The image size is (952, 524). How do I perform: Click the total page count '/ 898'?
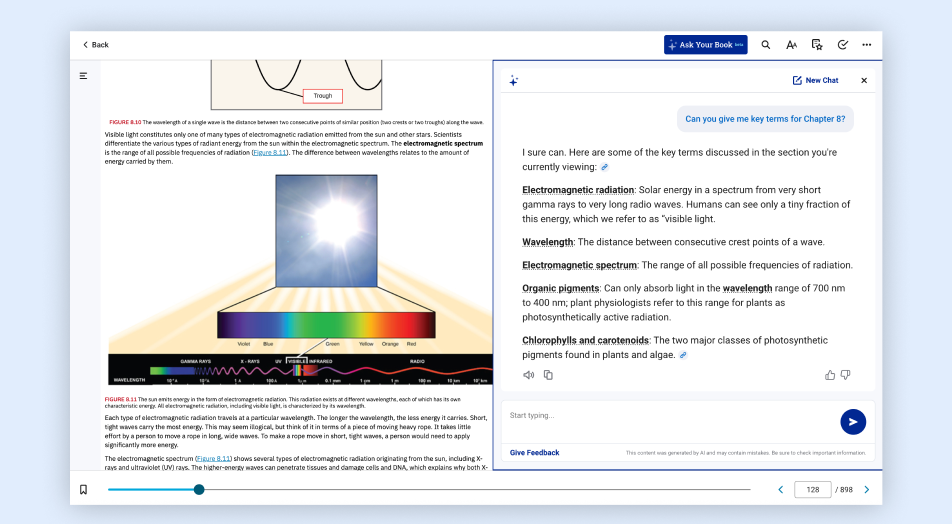pyautogui.click(x=844, y=489)
